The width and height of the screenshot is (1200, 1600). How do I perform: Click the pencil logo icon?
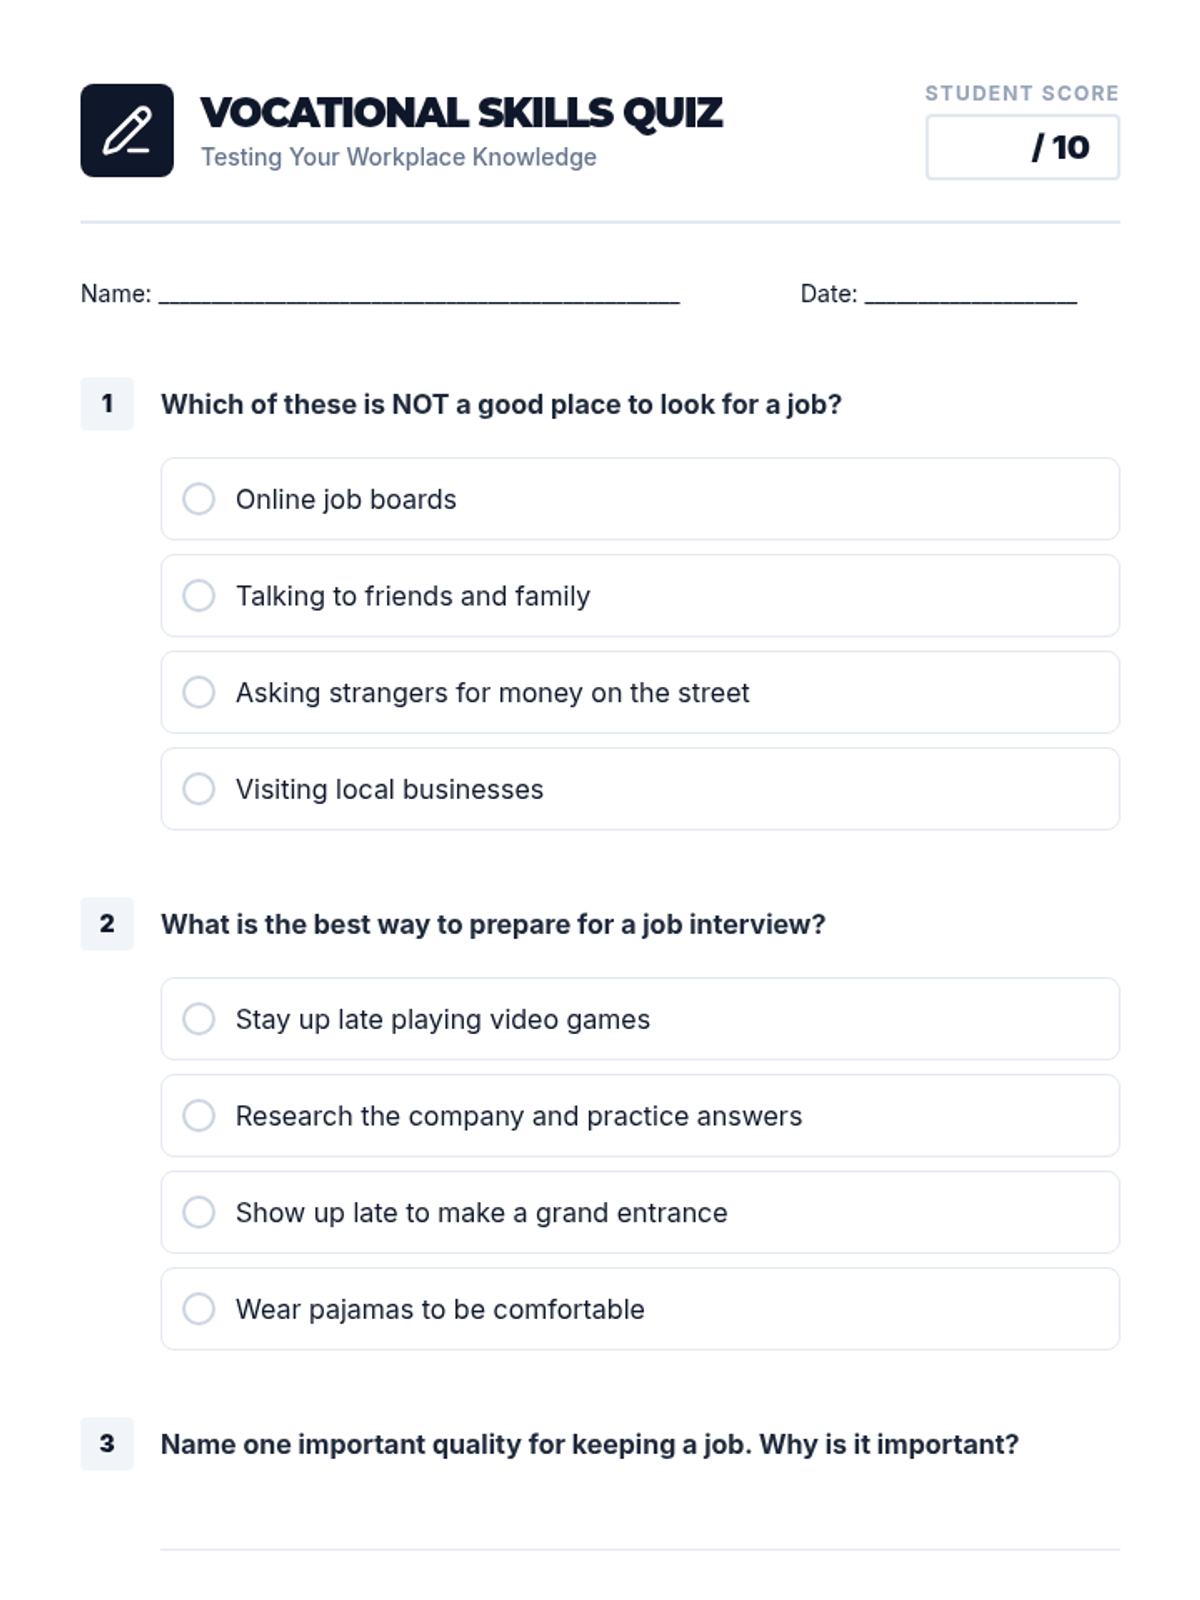(x=127, y=131)
